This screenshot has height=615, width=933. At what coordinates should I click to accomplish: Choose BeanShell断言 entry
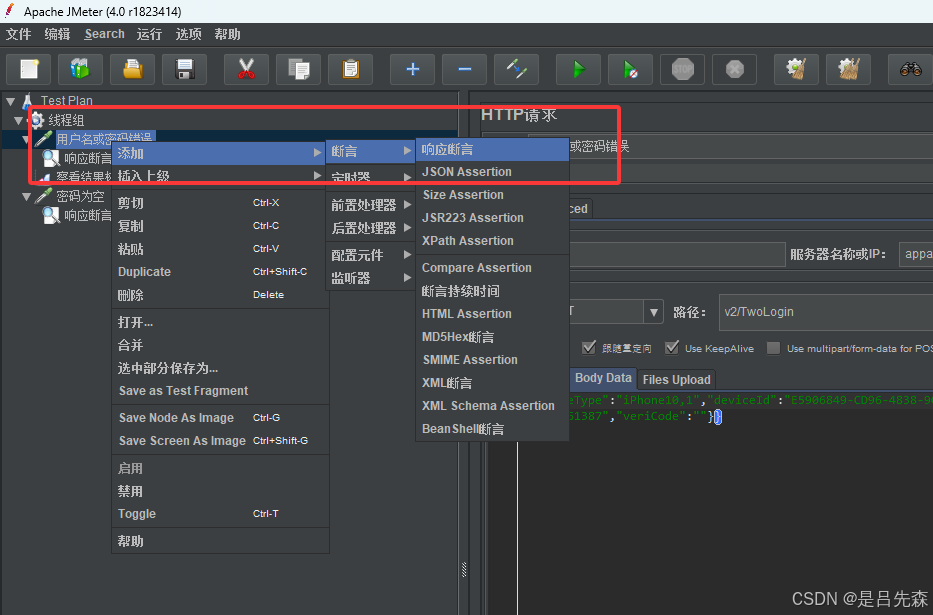[x=492, y=429]
